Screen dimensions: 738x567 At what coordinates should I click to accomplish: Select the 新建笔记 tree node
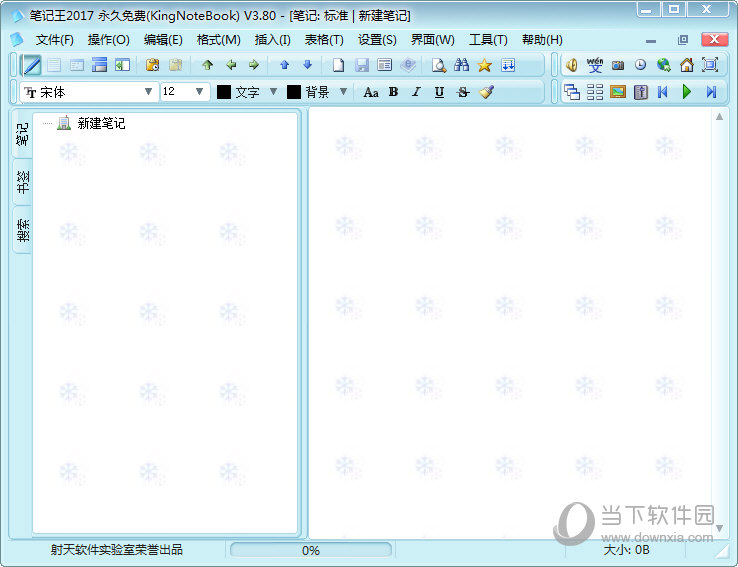(x=101, y=123)
